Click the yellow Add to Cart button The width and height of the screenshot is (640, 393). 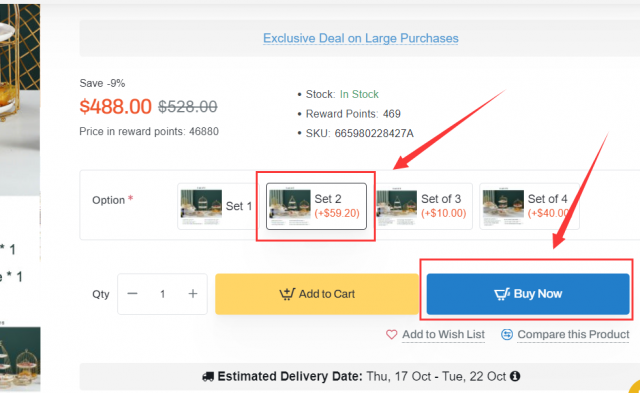coord(317,294)
